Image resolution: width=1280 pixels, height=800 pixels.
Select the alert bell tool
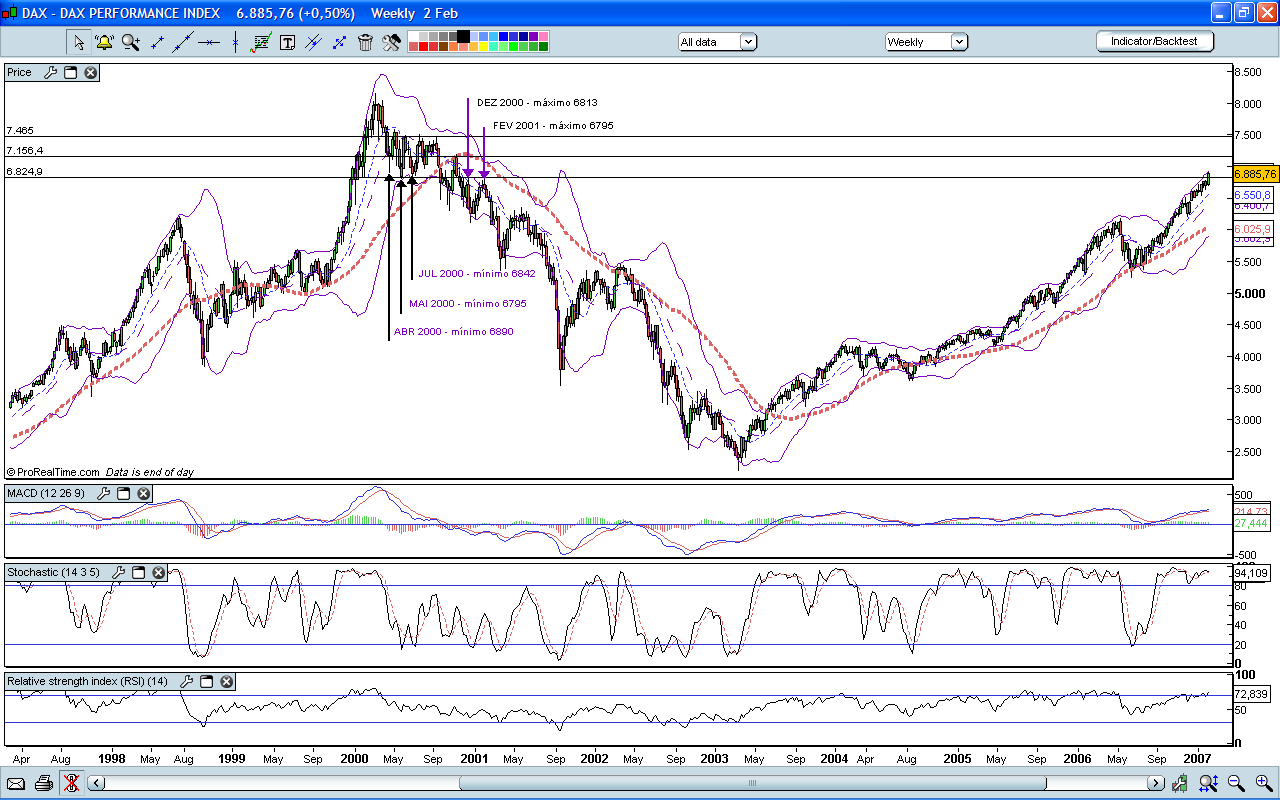(105, 42)
